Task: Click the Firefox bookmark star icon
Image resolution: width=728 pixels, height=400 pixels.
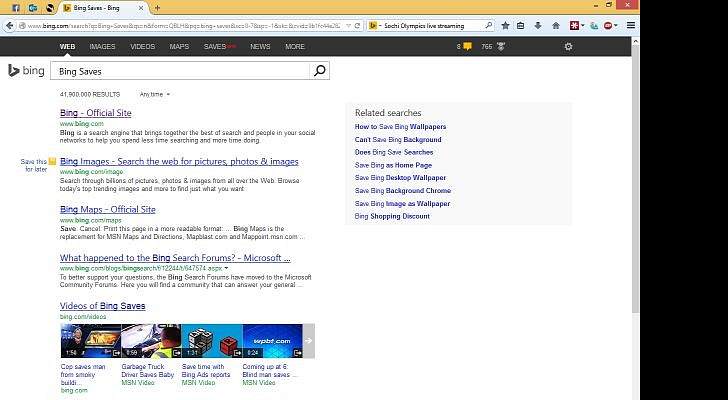Action: pyautogui.click(x=505, y=25)
